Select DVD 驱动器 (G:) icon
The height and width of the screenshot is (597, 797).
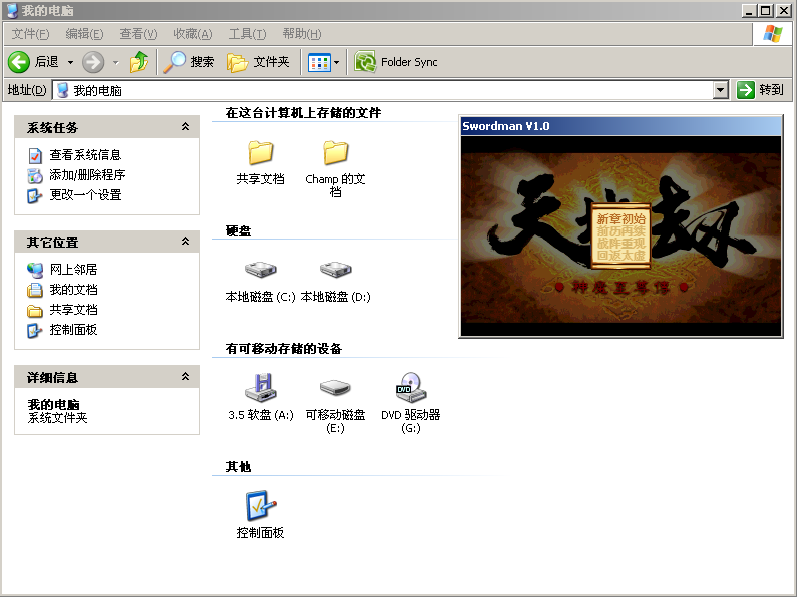411,387
